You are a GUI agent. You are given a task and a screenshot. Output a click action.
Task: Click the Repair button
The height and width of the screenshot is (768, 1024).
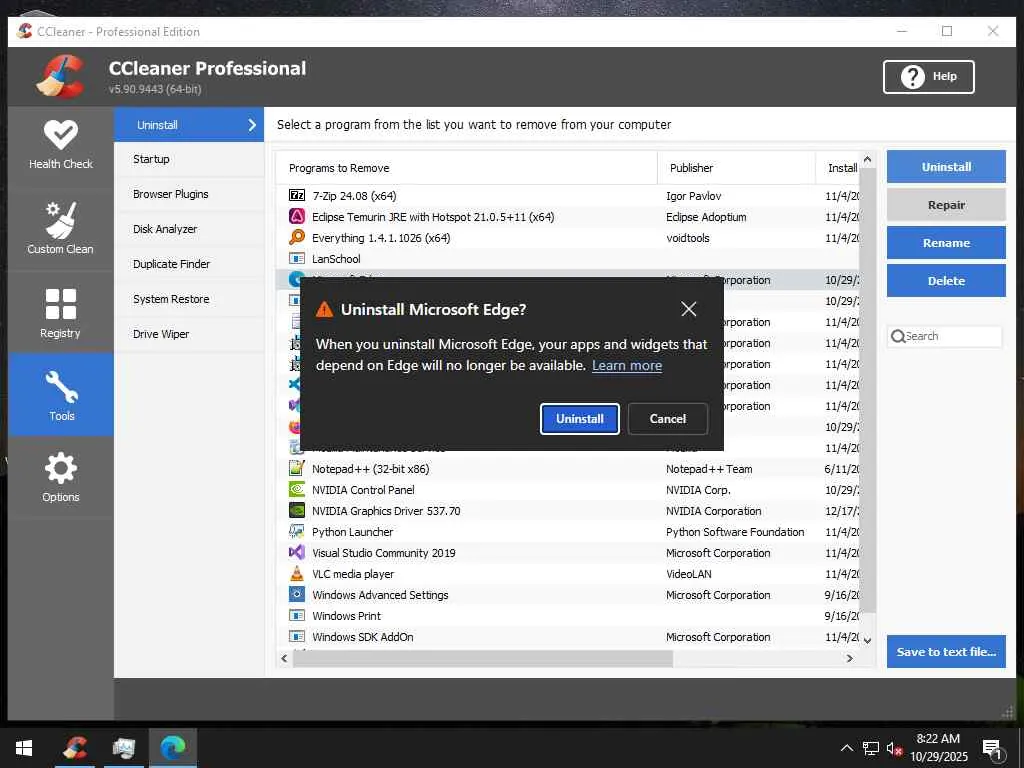tap(946, 204)
